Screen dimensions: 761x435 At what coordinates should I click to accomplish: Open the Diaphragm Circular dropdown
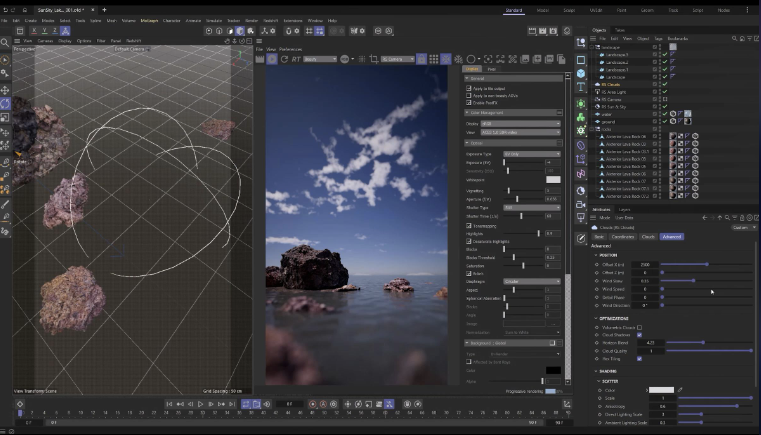pos(531,282)
